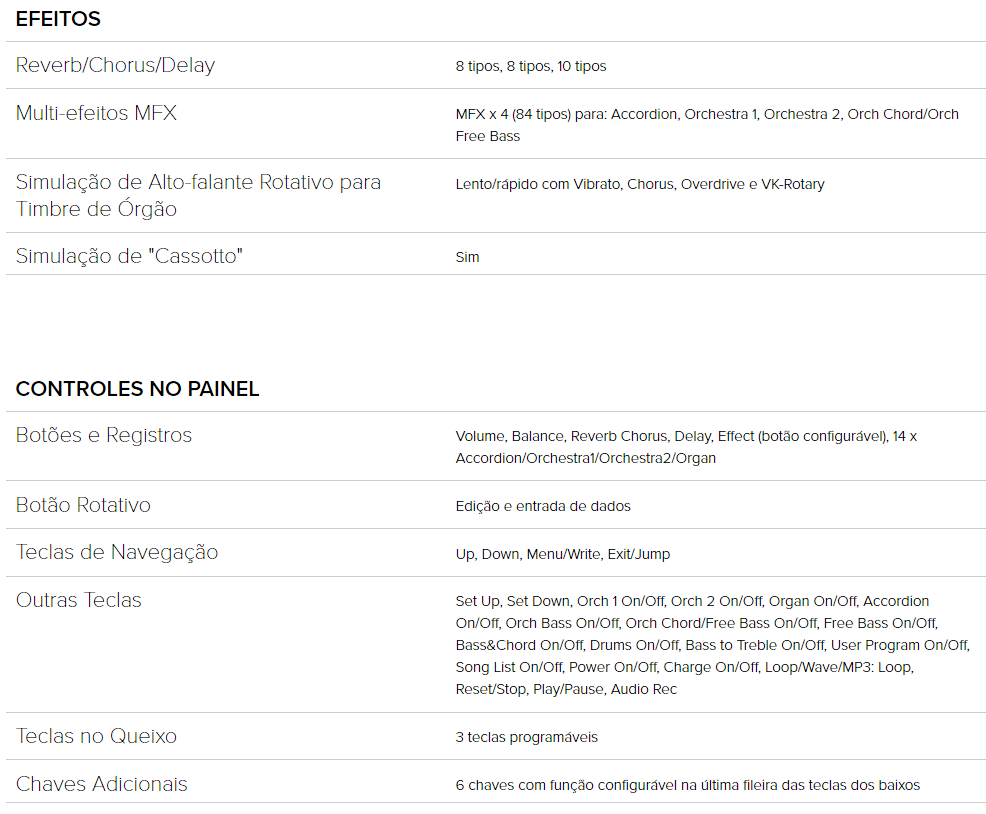This screenshot has height=814, width=986.
Task: Select the Botão Rotativo label
Action: 83,505
